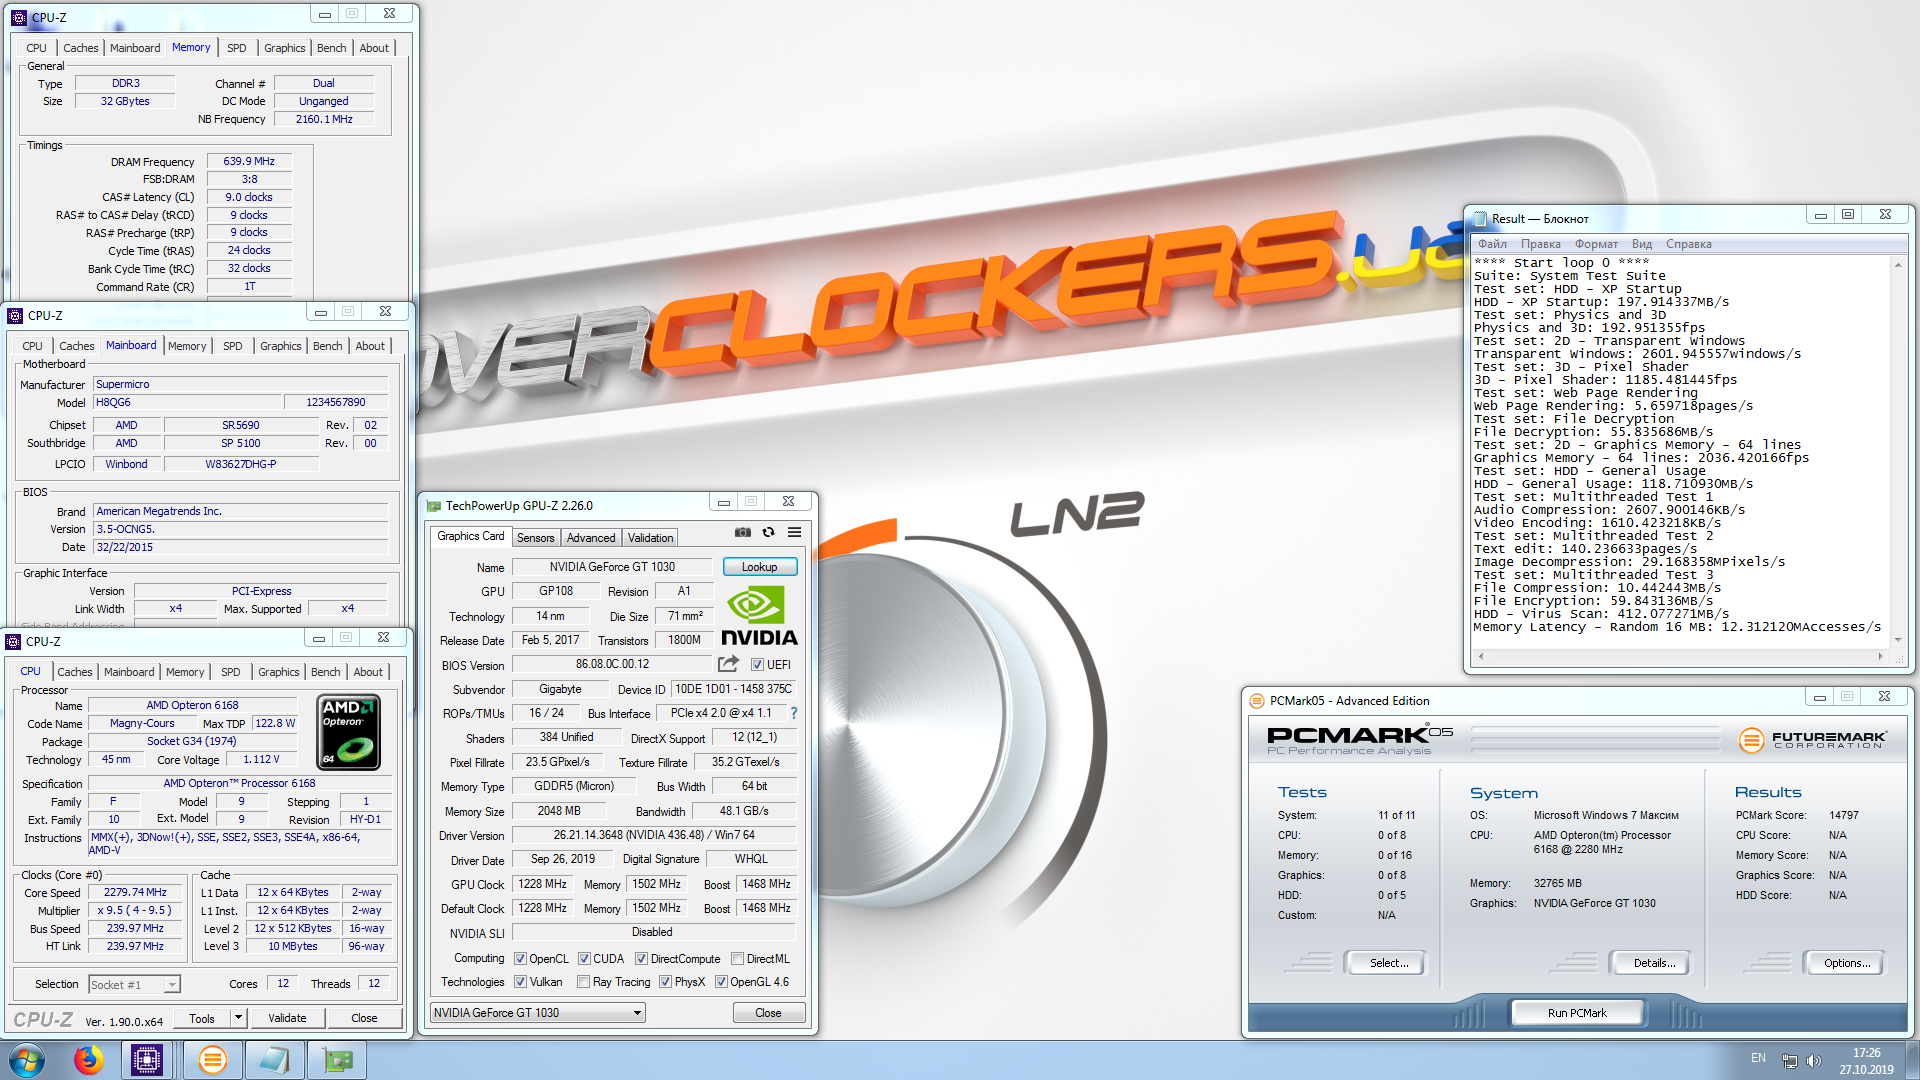Click the Run PCMark button
The image size is (1920, 1080).
pyautogui.click(x=1577, y=1013)
